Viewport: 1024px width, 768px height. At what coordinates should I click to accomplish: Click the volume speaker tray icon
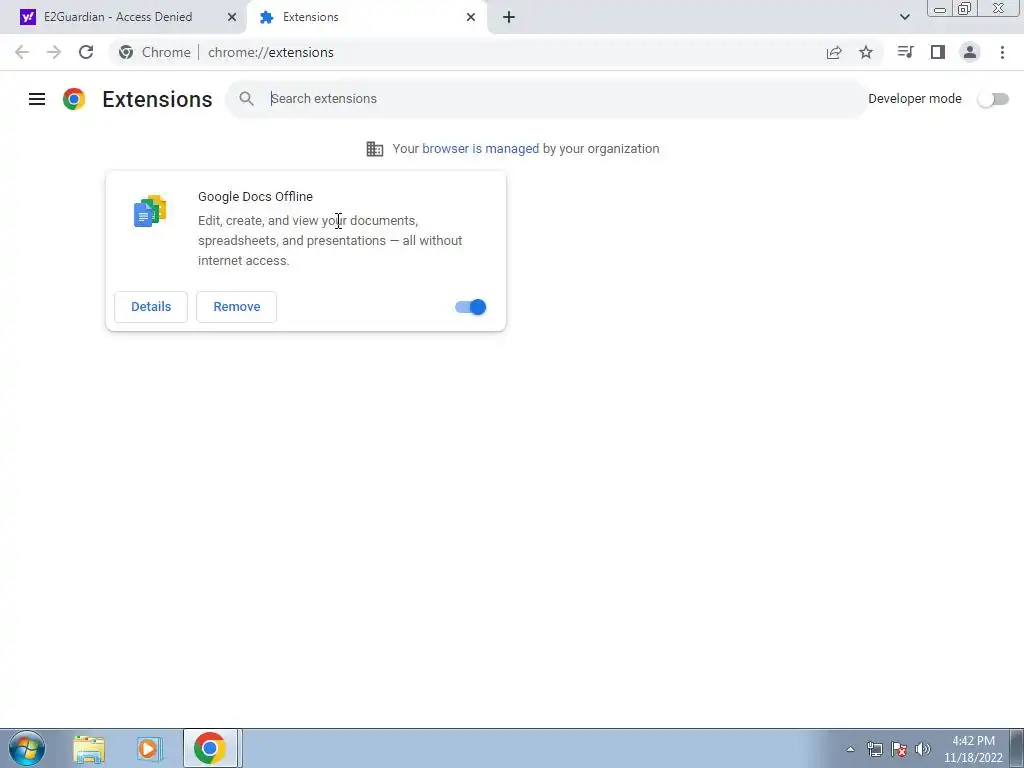[923, 749]
